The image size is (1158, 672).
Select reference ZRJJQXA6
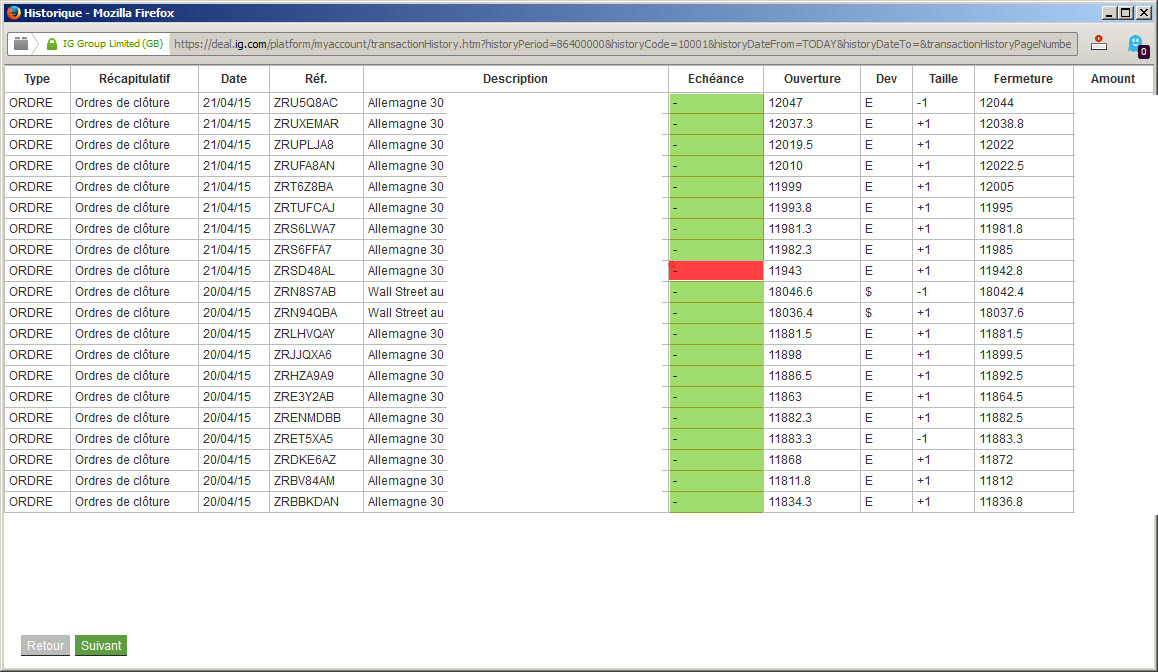[302, 355]
